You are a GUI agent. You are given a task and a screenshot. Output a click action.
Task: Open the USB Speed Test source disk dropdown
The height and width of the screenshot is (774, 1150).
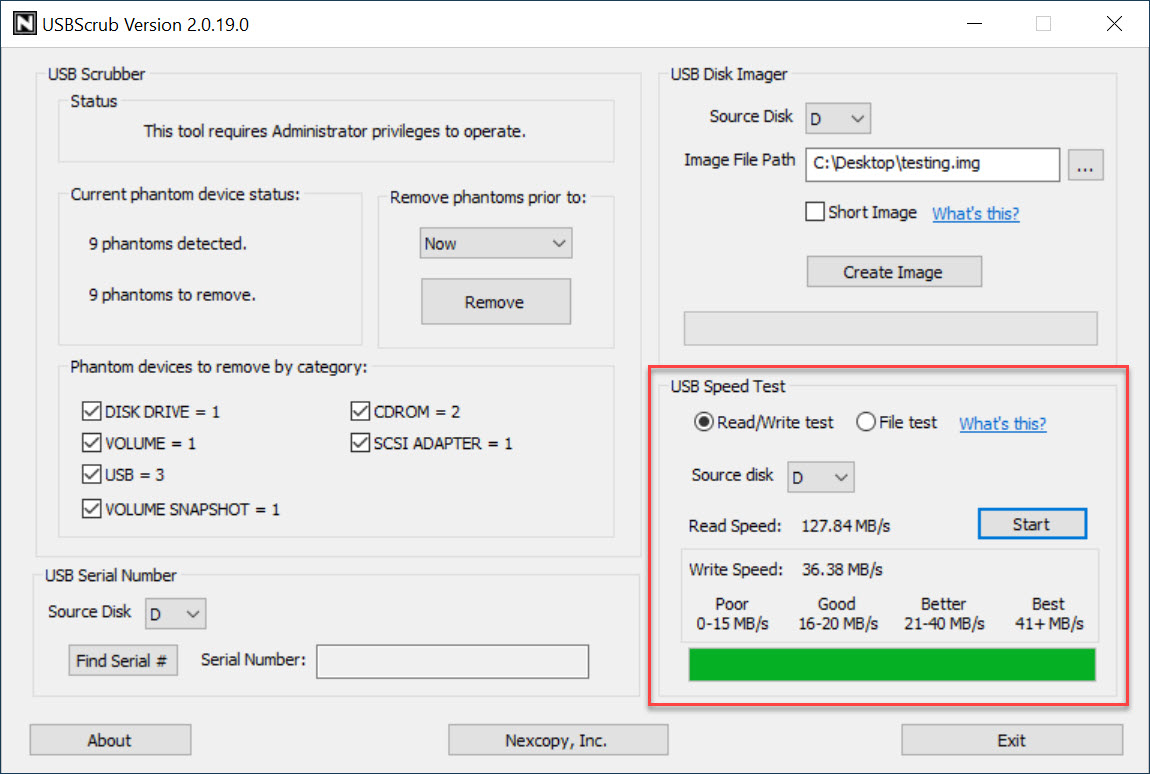tap(821, 478)
